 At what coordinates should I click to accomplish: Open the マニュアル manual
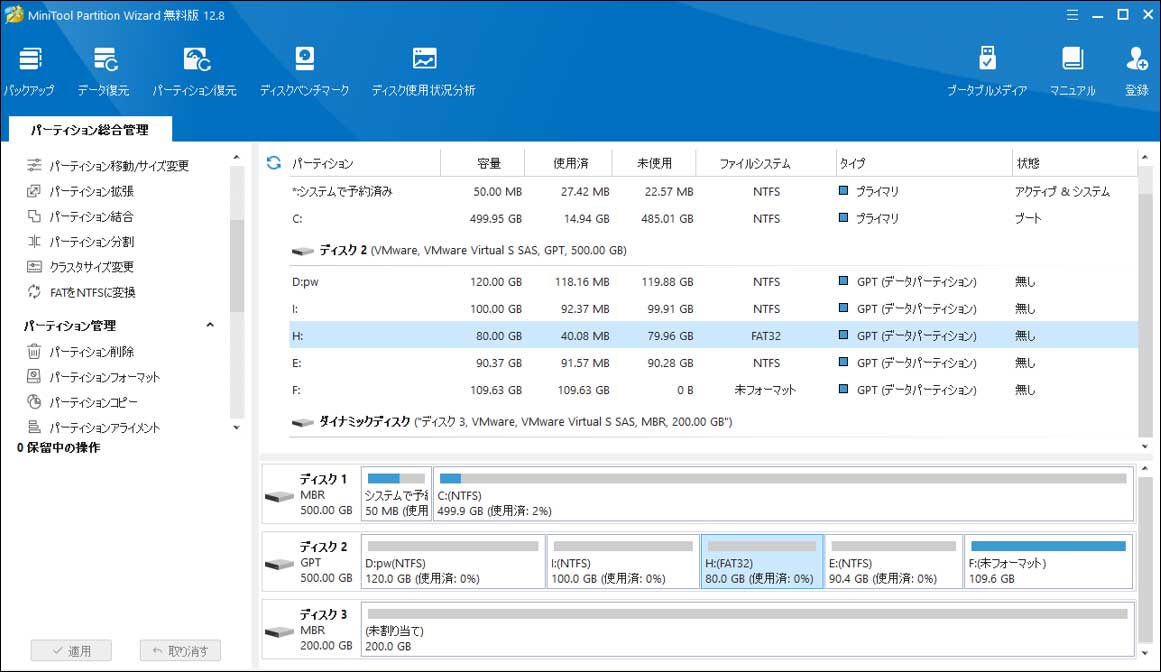pos(1072,71)
